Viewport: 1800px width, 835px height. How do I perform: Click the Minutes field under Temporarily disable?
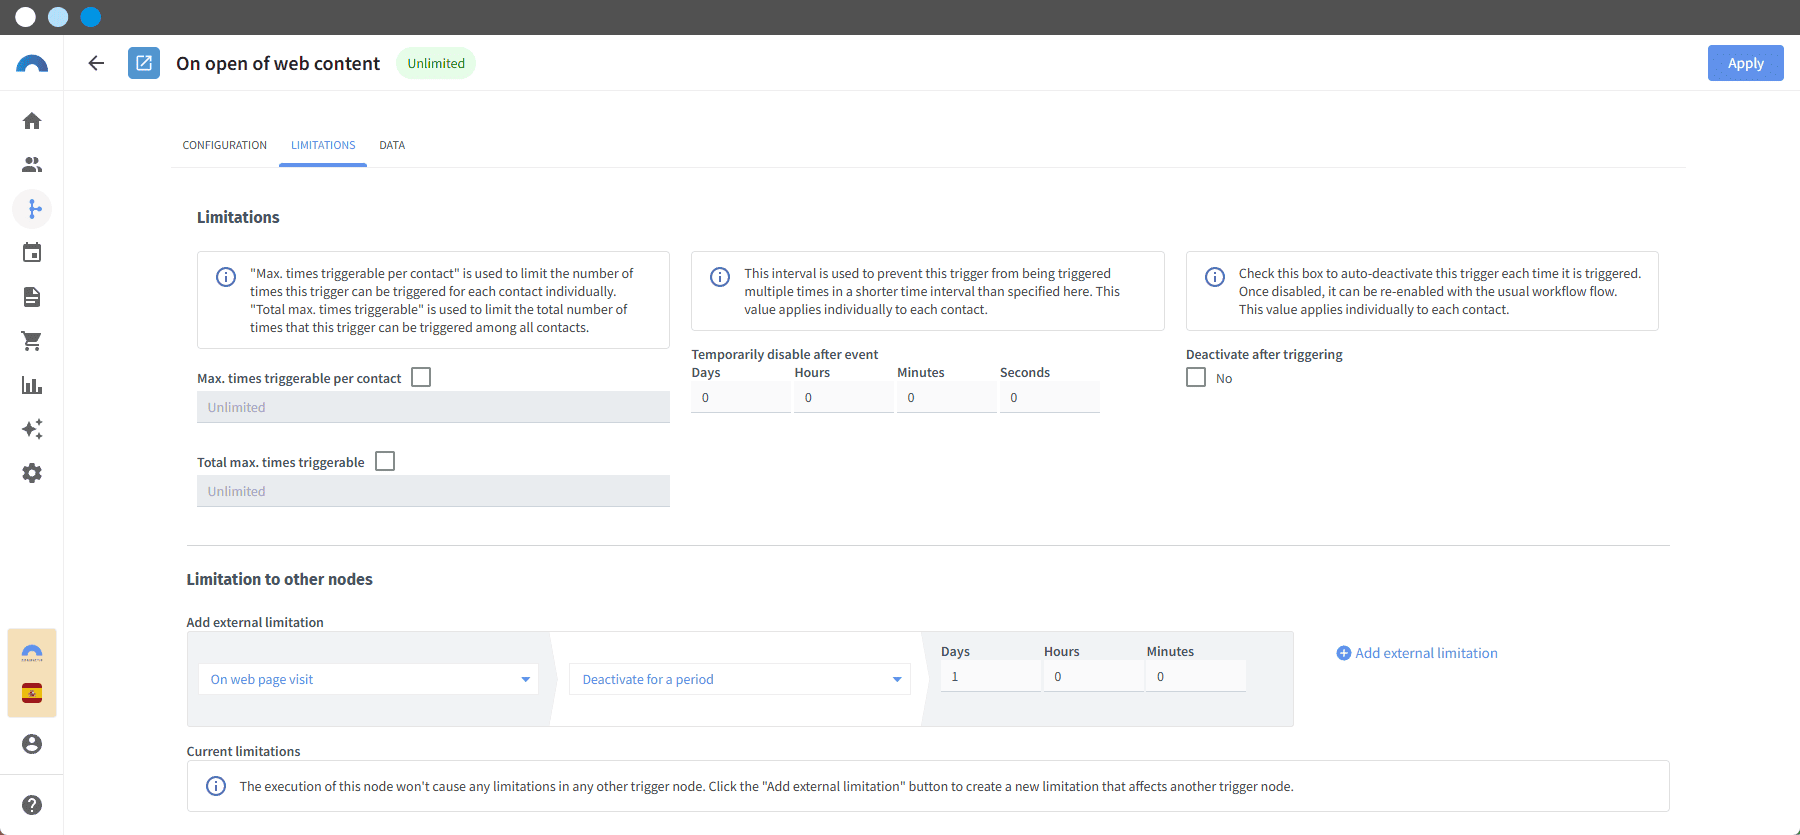[x=947, y=397]
